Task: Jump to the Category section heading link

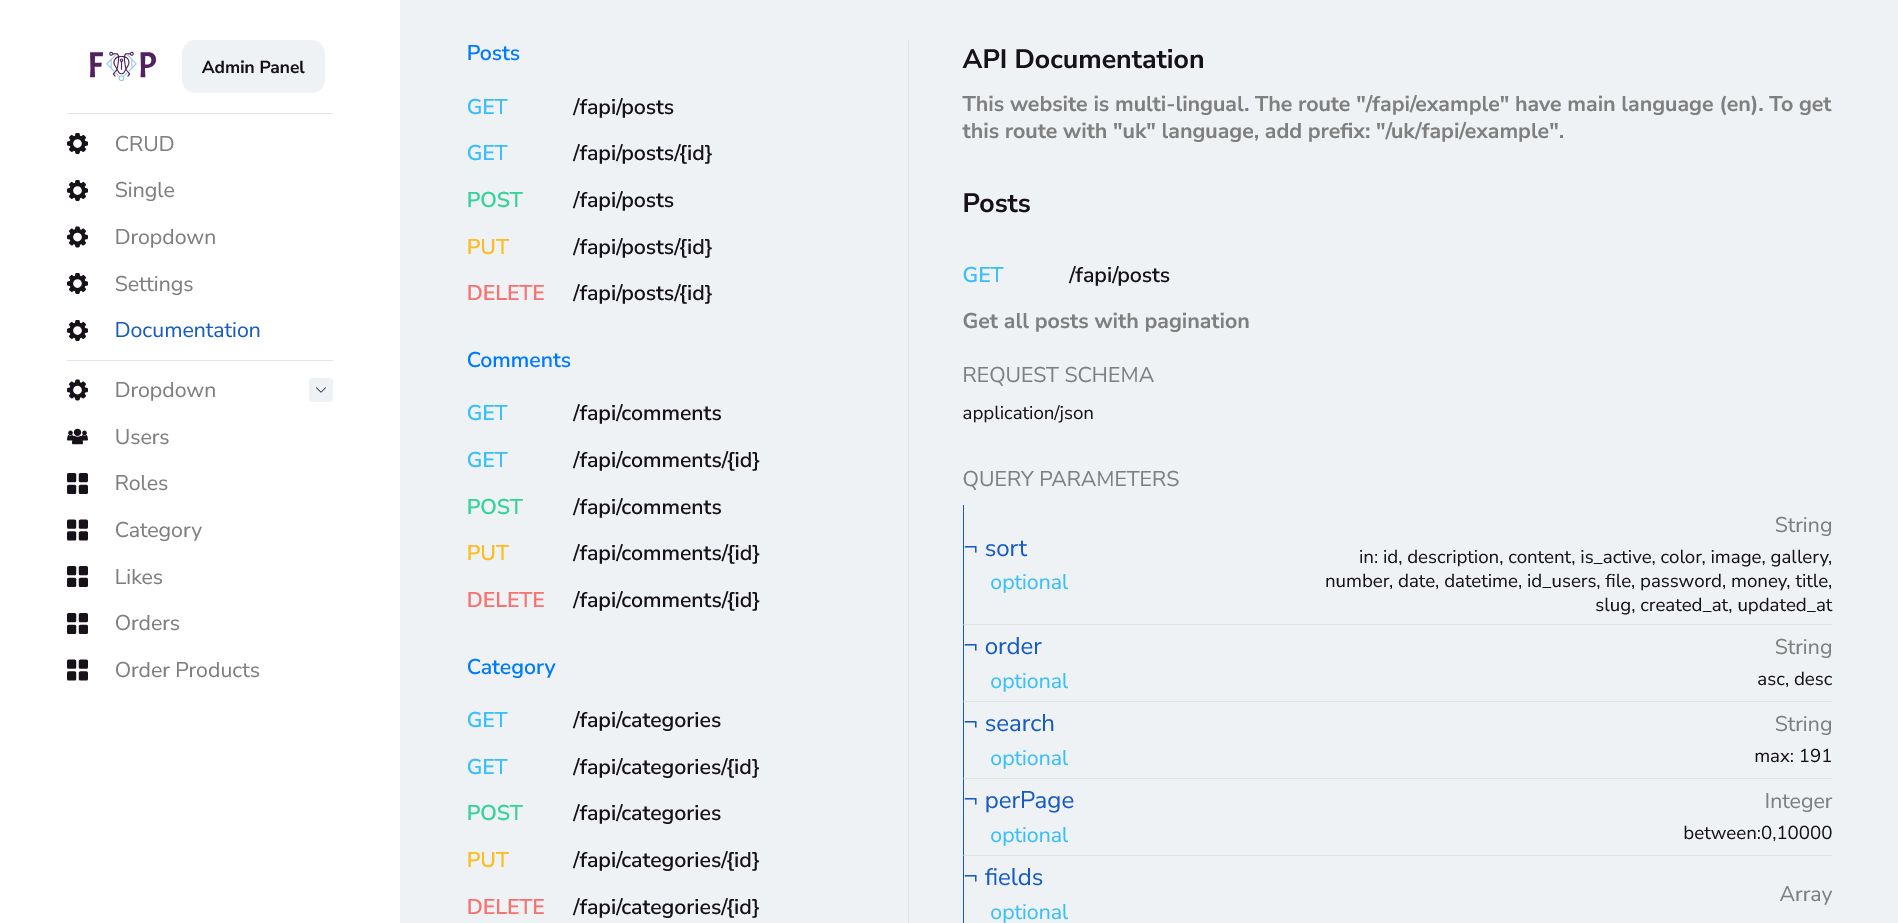Action: tap(511, 667)
